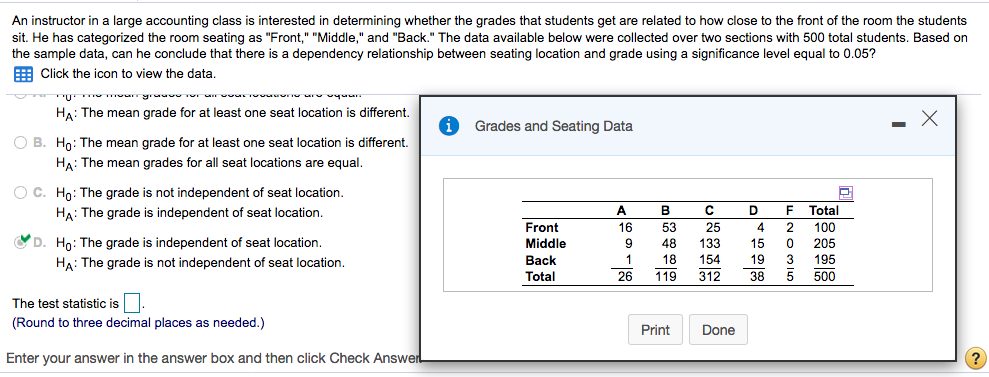Click the copy-table icon above the data table
Image resolution: width=989 pixels, height=377 pixels.
(x=845, y=192)
